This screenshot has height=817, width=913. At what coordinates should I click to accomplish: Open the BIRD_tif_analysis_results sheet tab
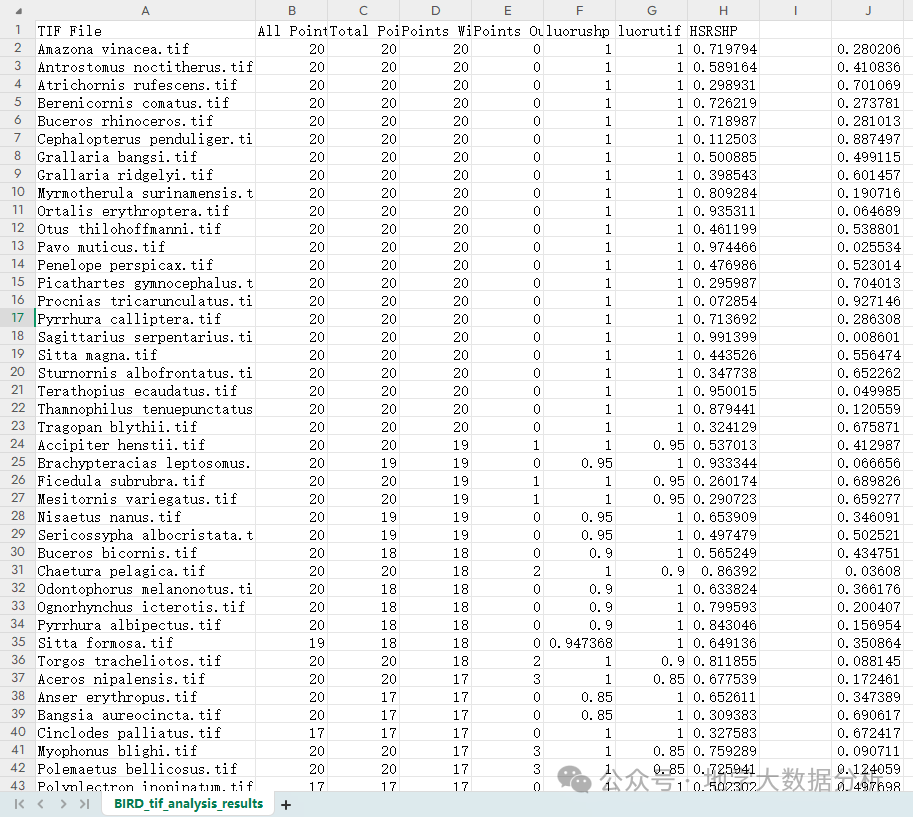[188, 804]
